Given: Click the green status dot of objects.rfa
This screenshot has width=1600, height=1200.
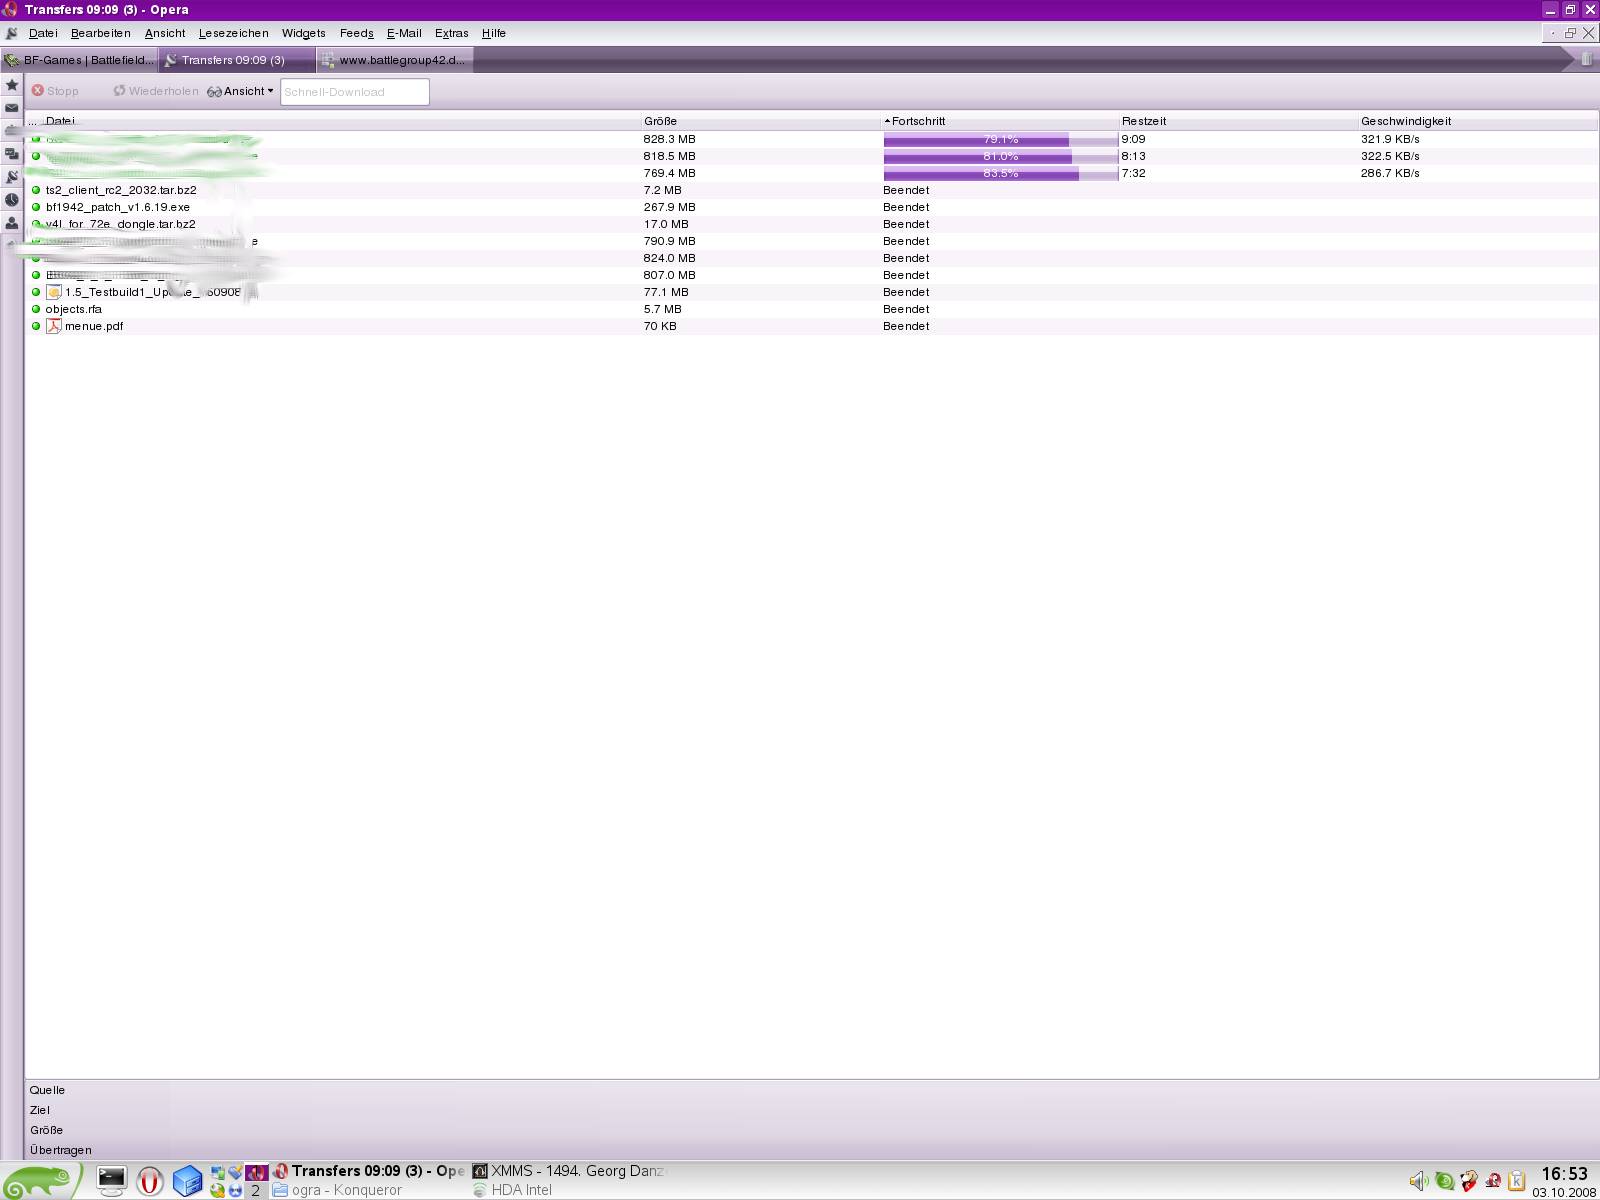Looking at the screenshot, I should pos(36,309).
